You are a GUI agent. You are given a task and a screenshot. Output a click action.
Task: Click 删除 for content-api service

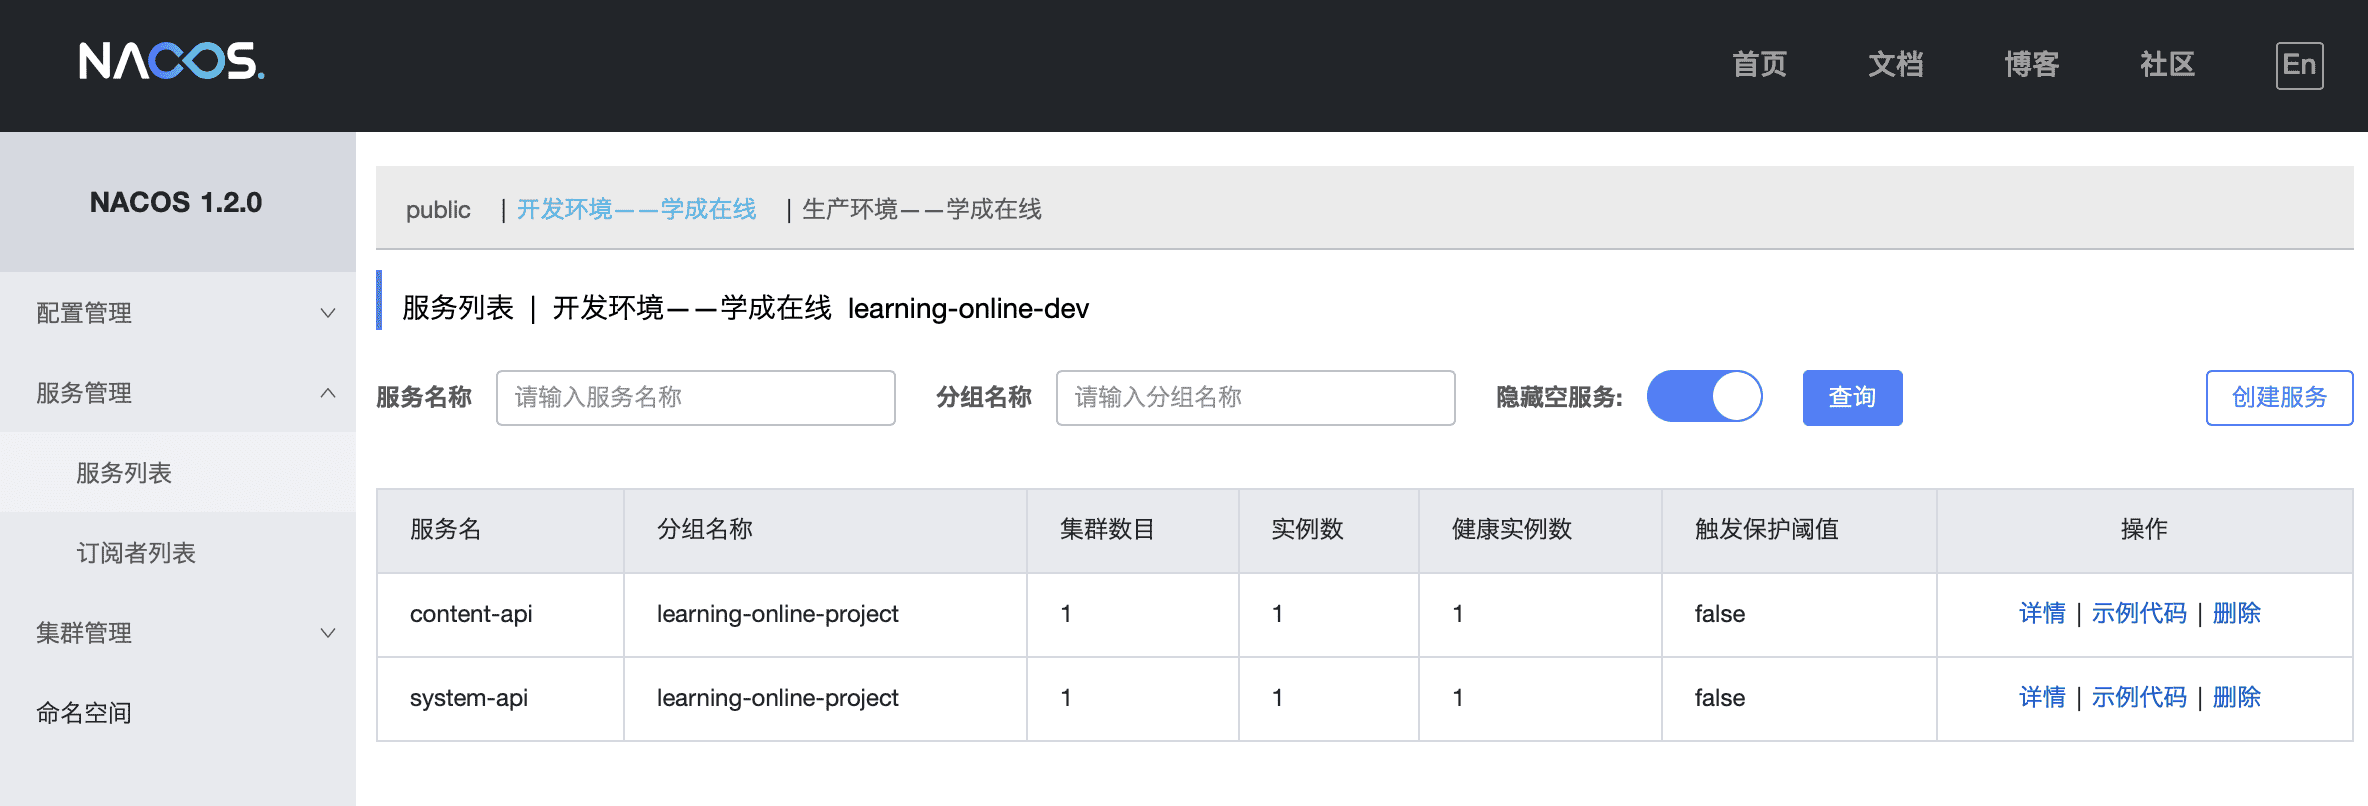(2236, 613)
